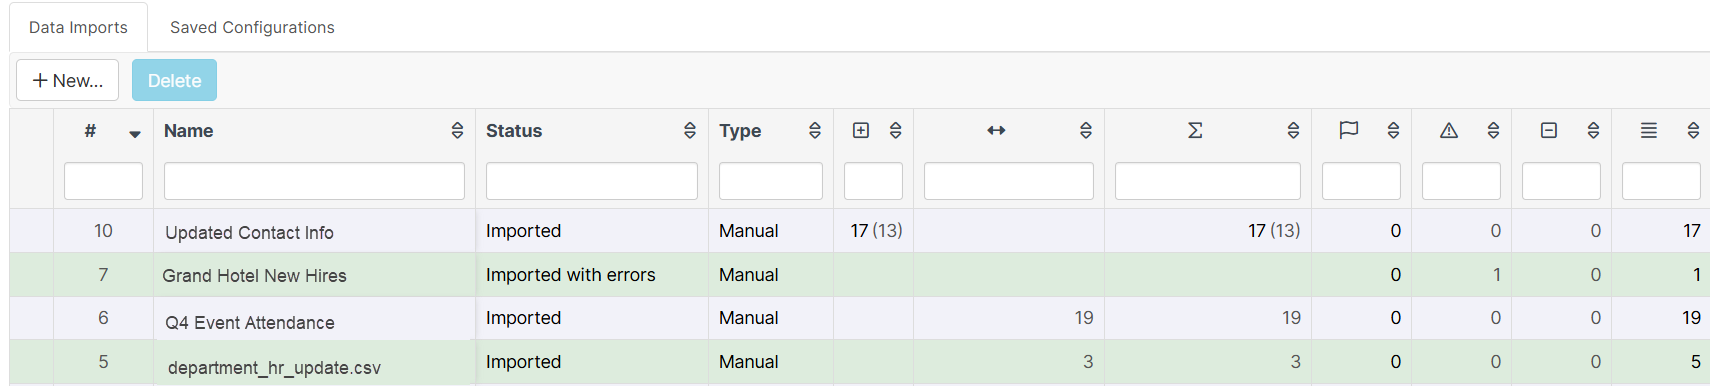This screenshot has height=388, width=1710.
Task: Focus the Type filter field
Action: 771,181
